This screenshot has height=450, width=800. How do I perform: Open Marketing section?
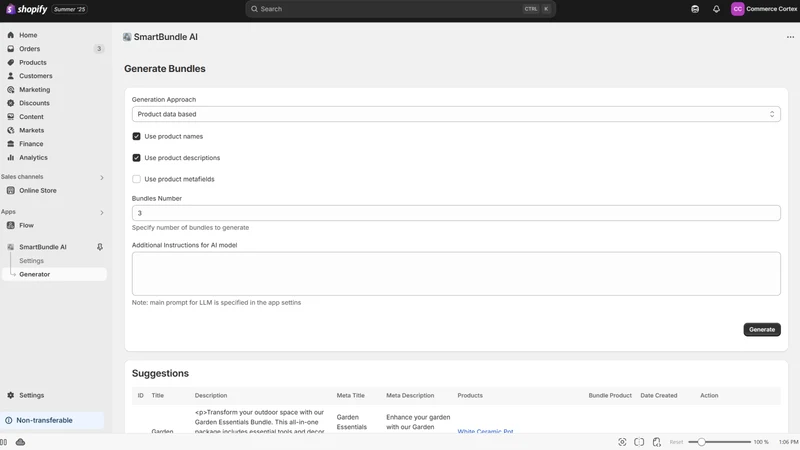tap(35, 90)
